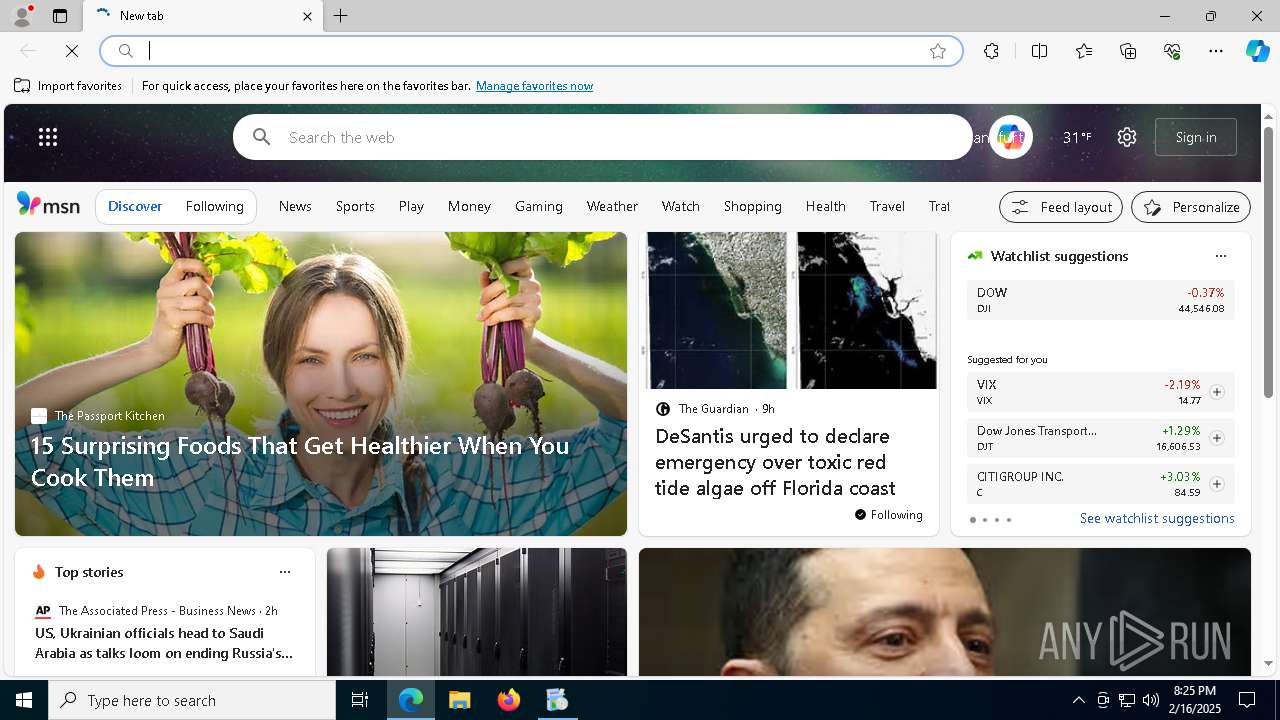Open the Health category

tap(826, 206)
